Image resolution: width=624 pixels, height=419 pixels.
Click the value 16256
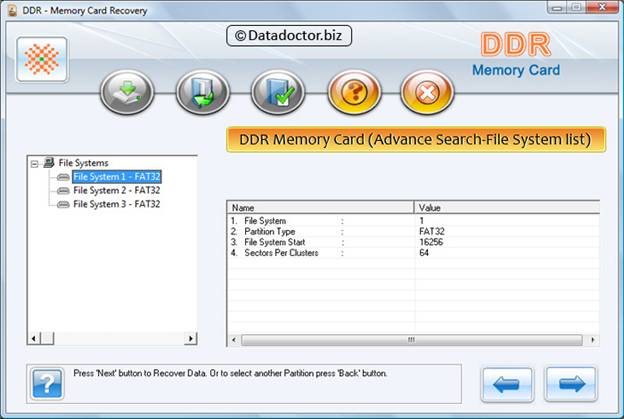(431, 242)
